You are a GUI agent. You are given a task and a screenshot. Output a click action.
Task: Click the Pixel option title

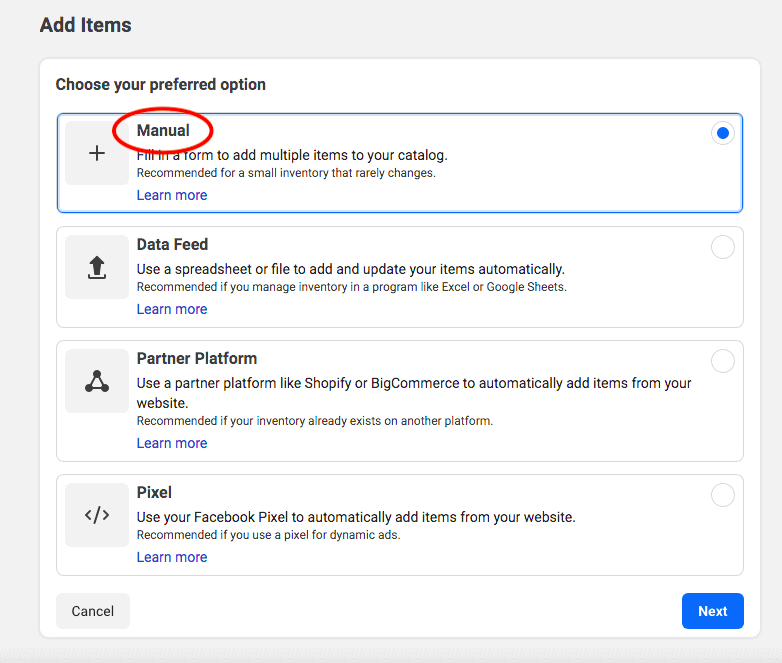[154, 492]
